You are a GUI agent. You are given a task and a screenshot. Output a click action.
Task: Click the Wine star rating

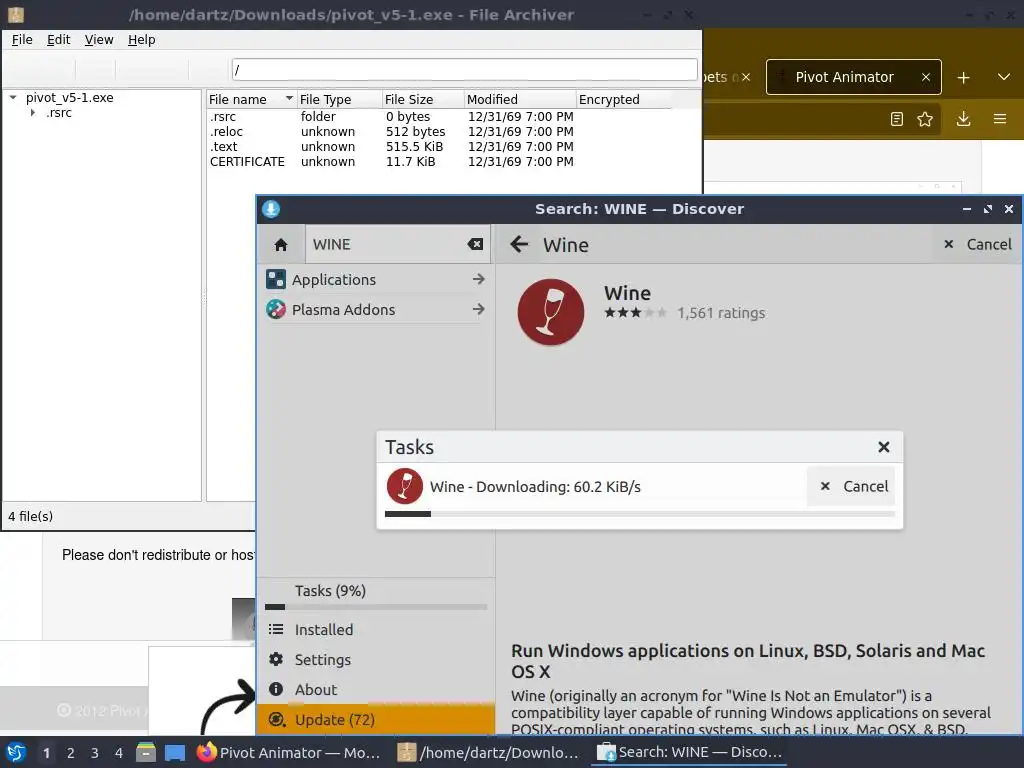point(635,313)
